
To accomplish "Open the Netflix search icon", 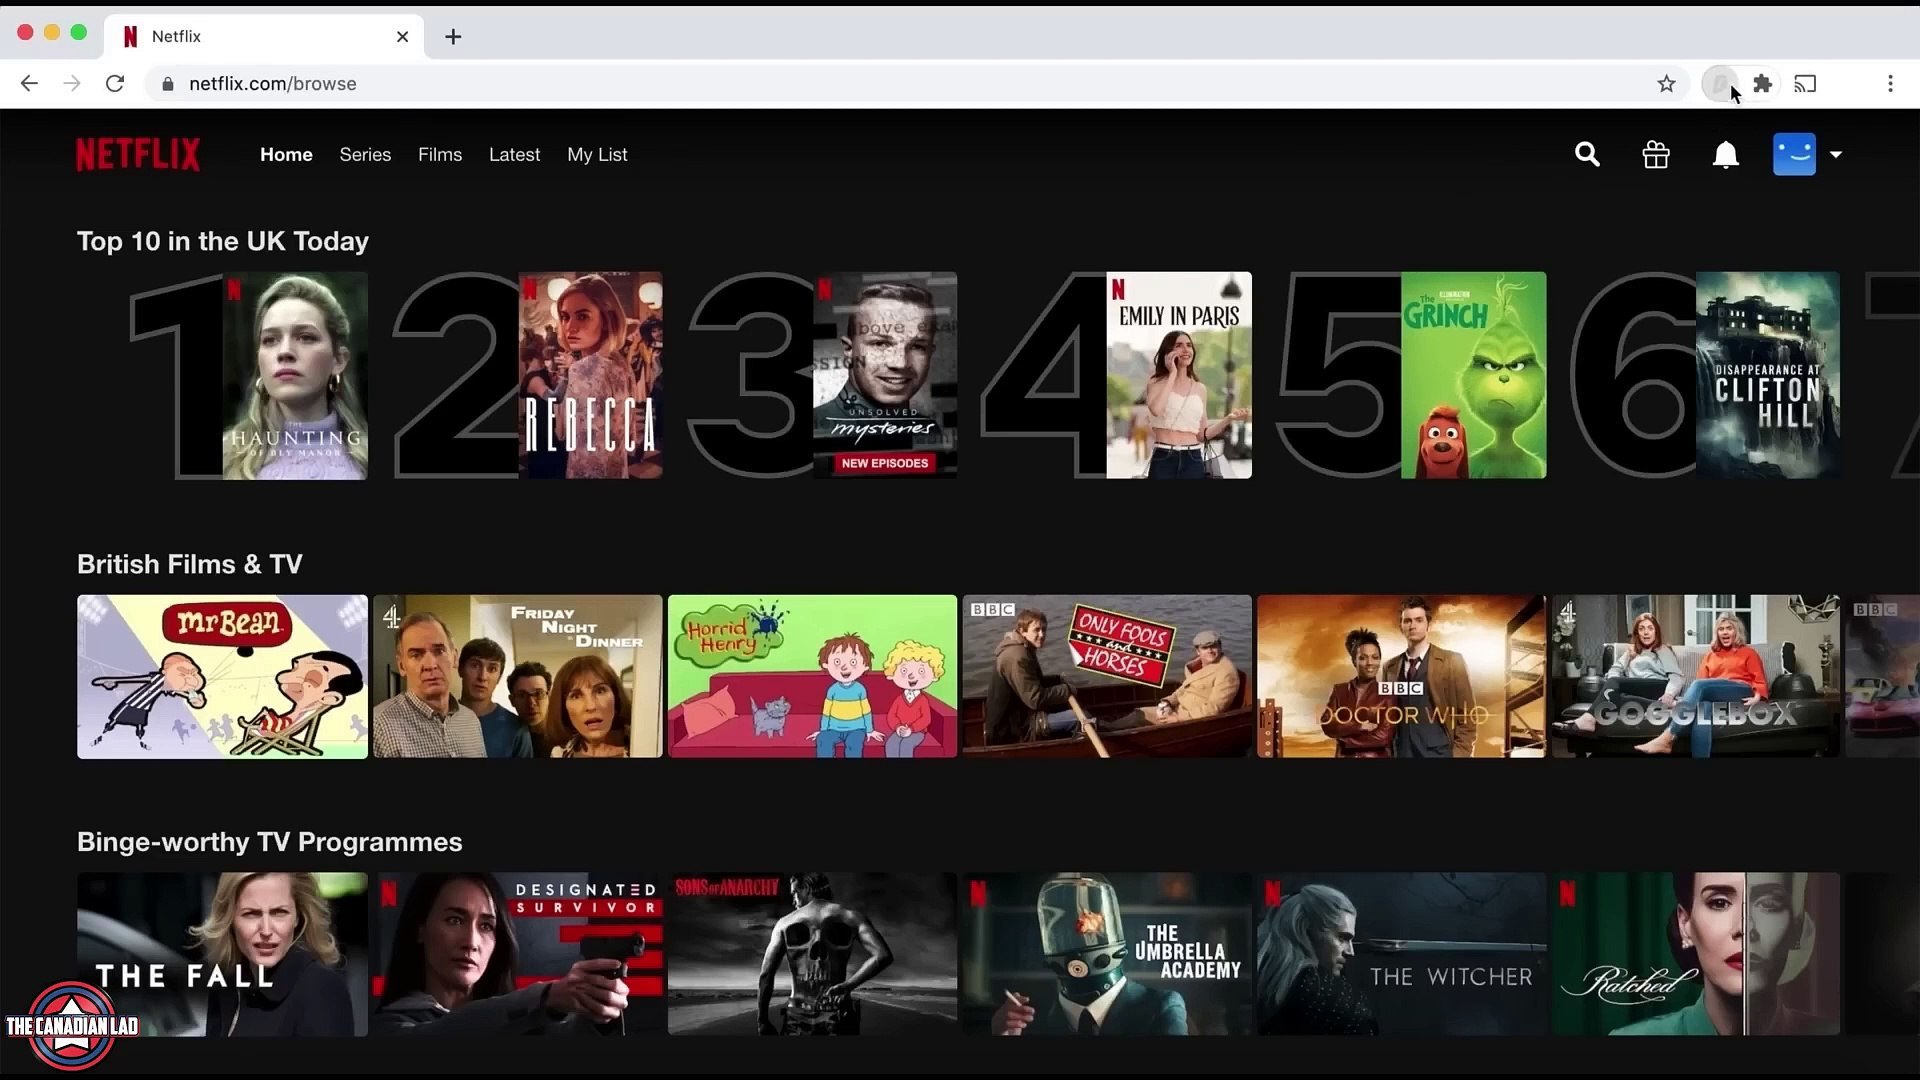I will pyautogui.click(x=1587, y=155).
